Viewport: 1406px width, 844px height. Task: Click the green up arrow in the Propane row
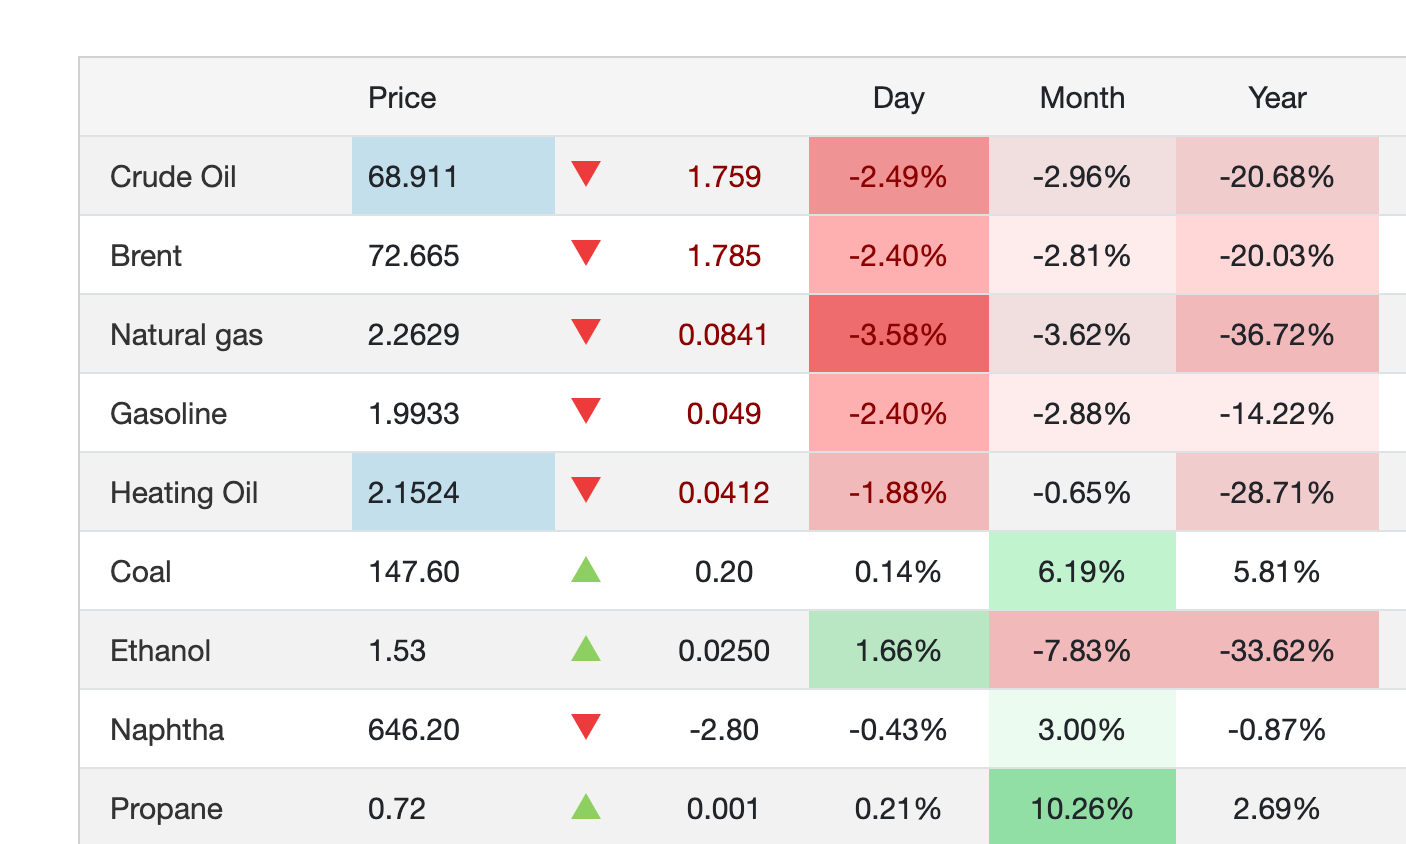pos(586,807)
